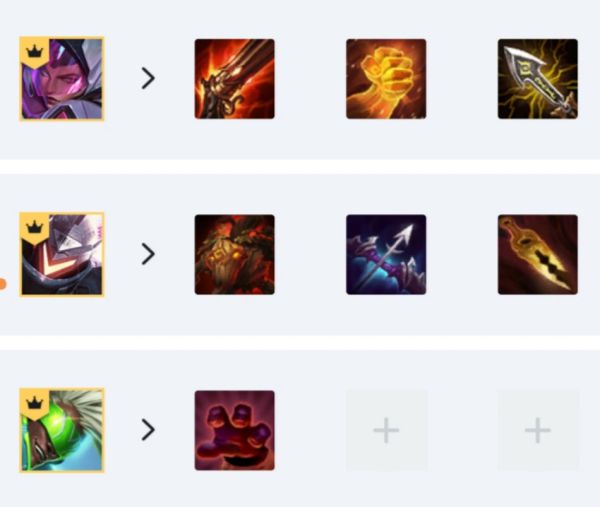Expand chevron next to purple hooded champion

(x=148, y=78)
